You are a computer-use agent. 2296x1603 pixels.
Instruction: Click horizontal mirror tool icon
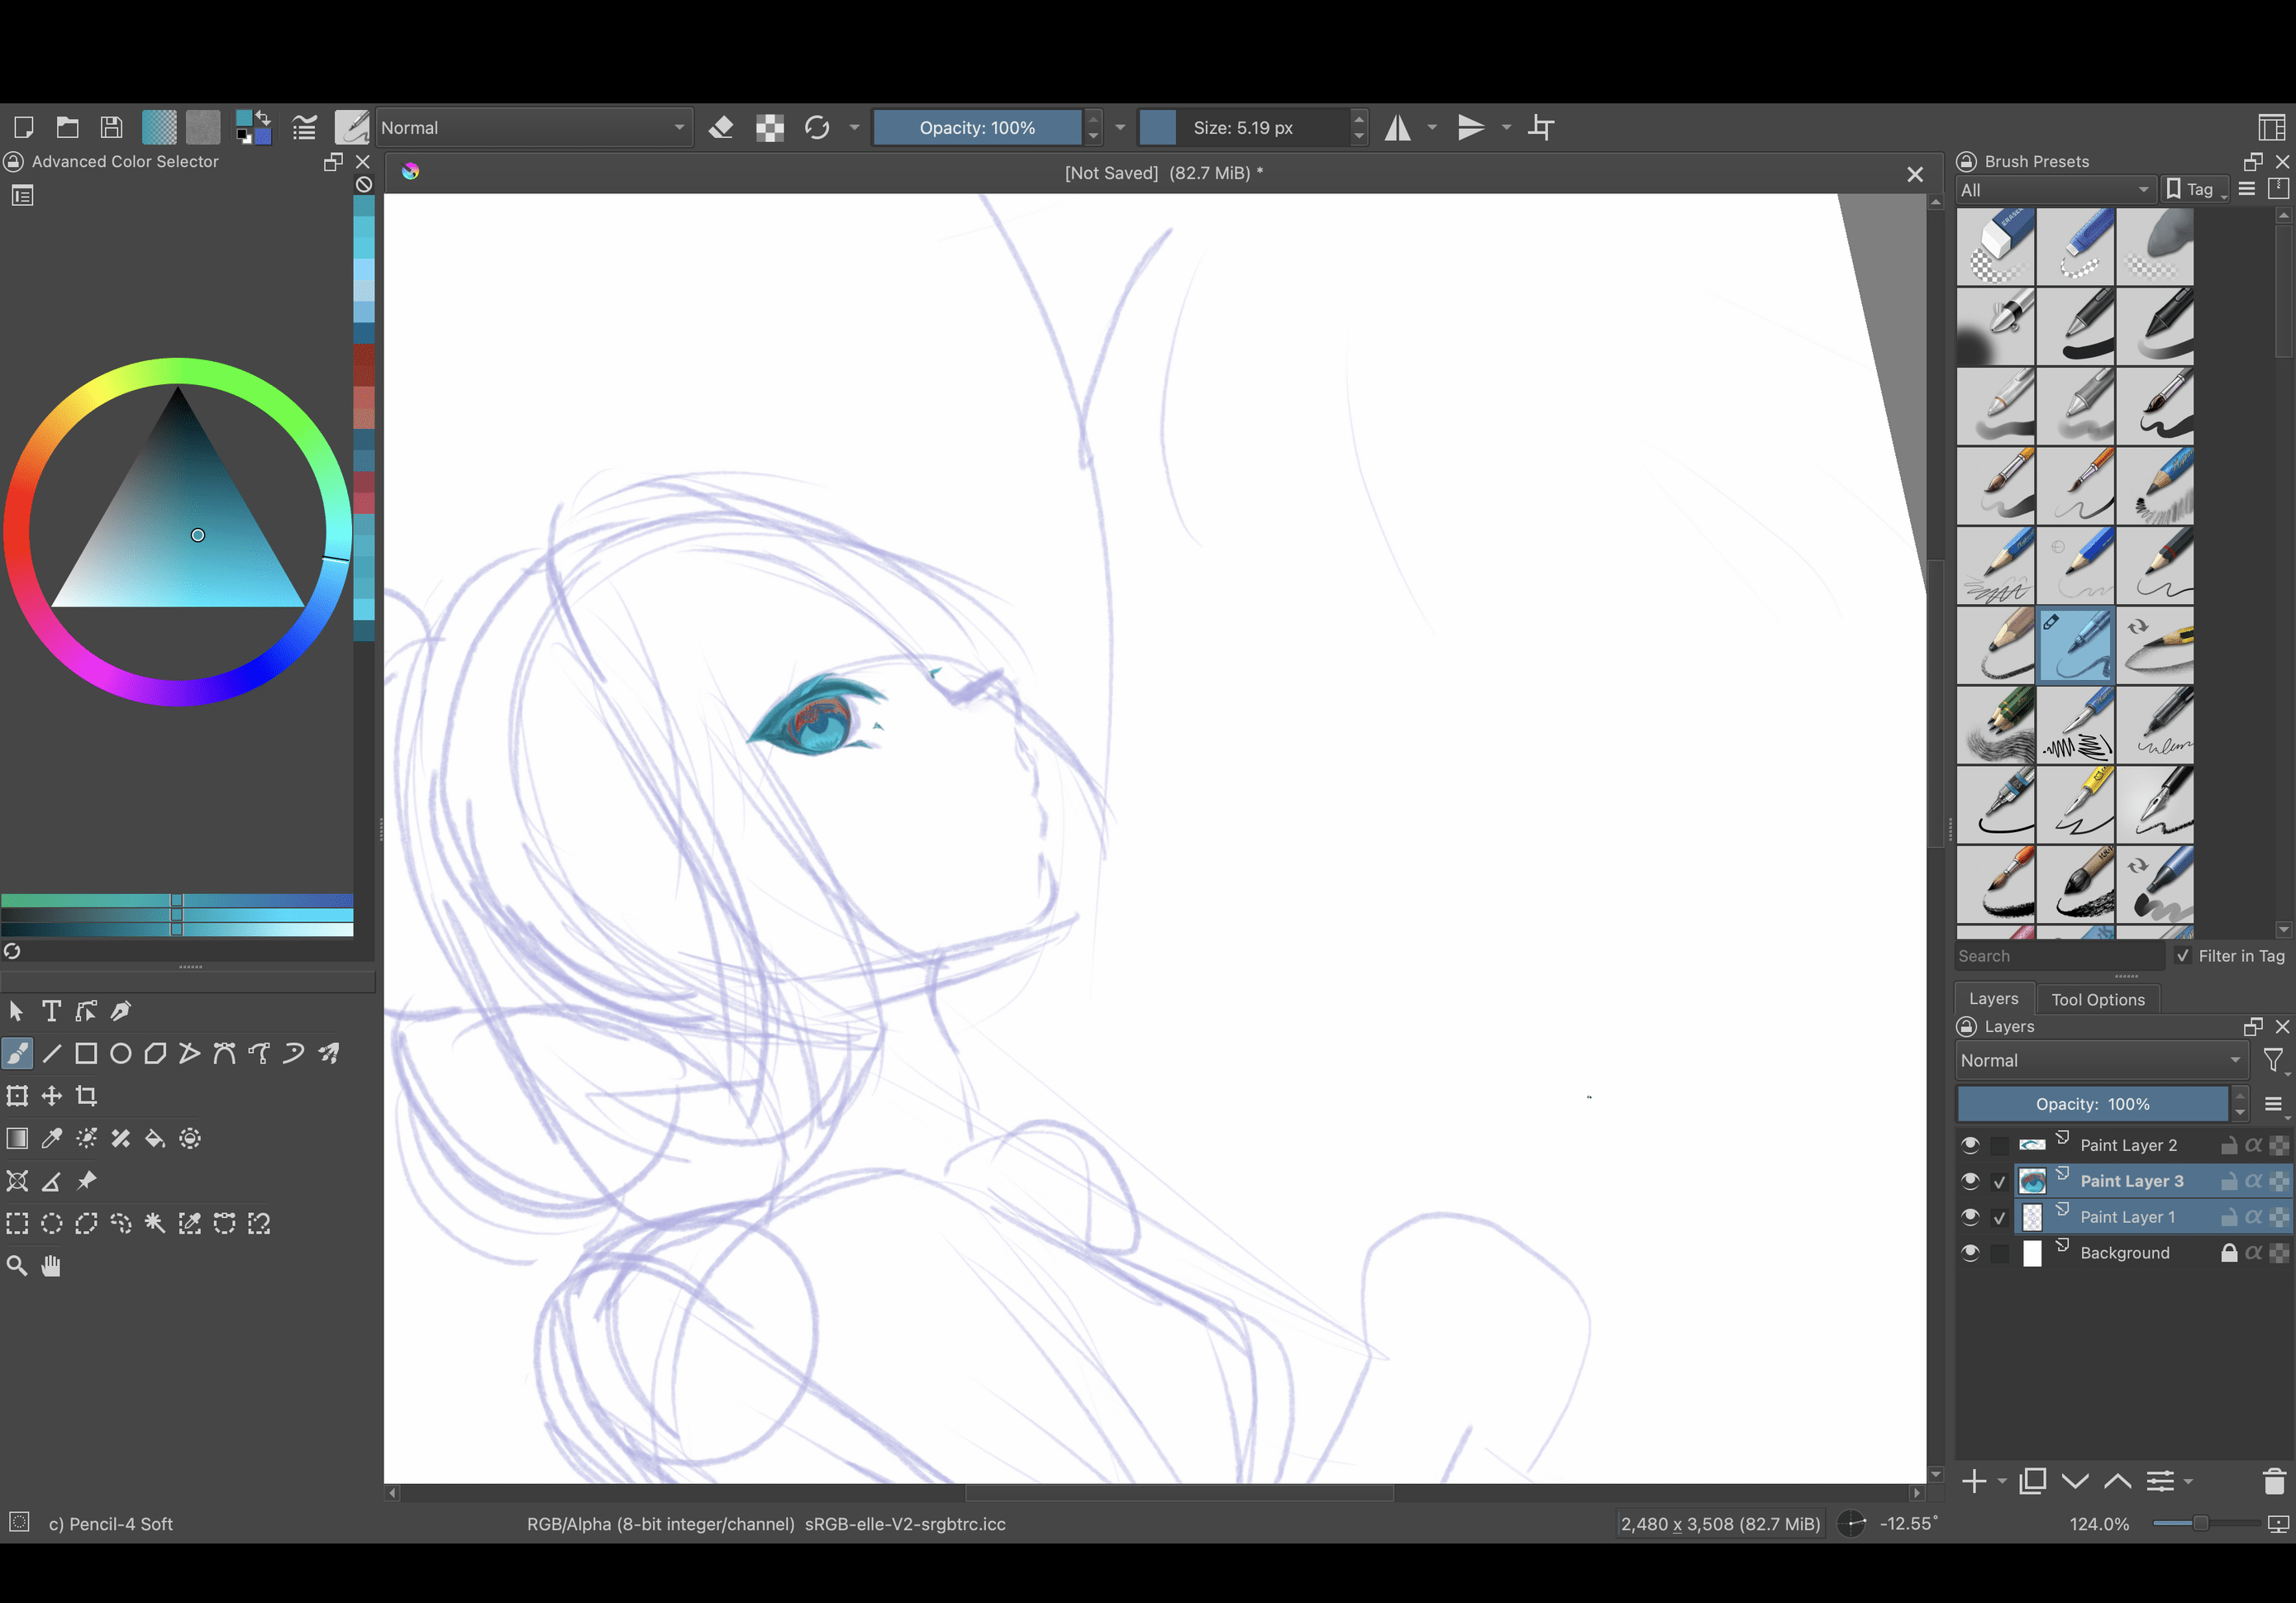click(1398, 128)
